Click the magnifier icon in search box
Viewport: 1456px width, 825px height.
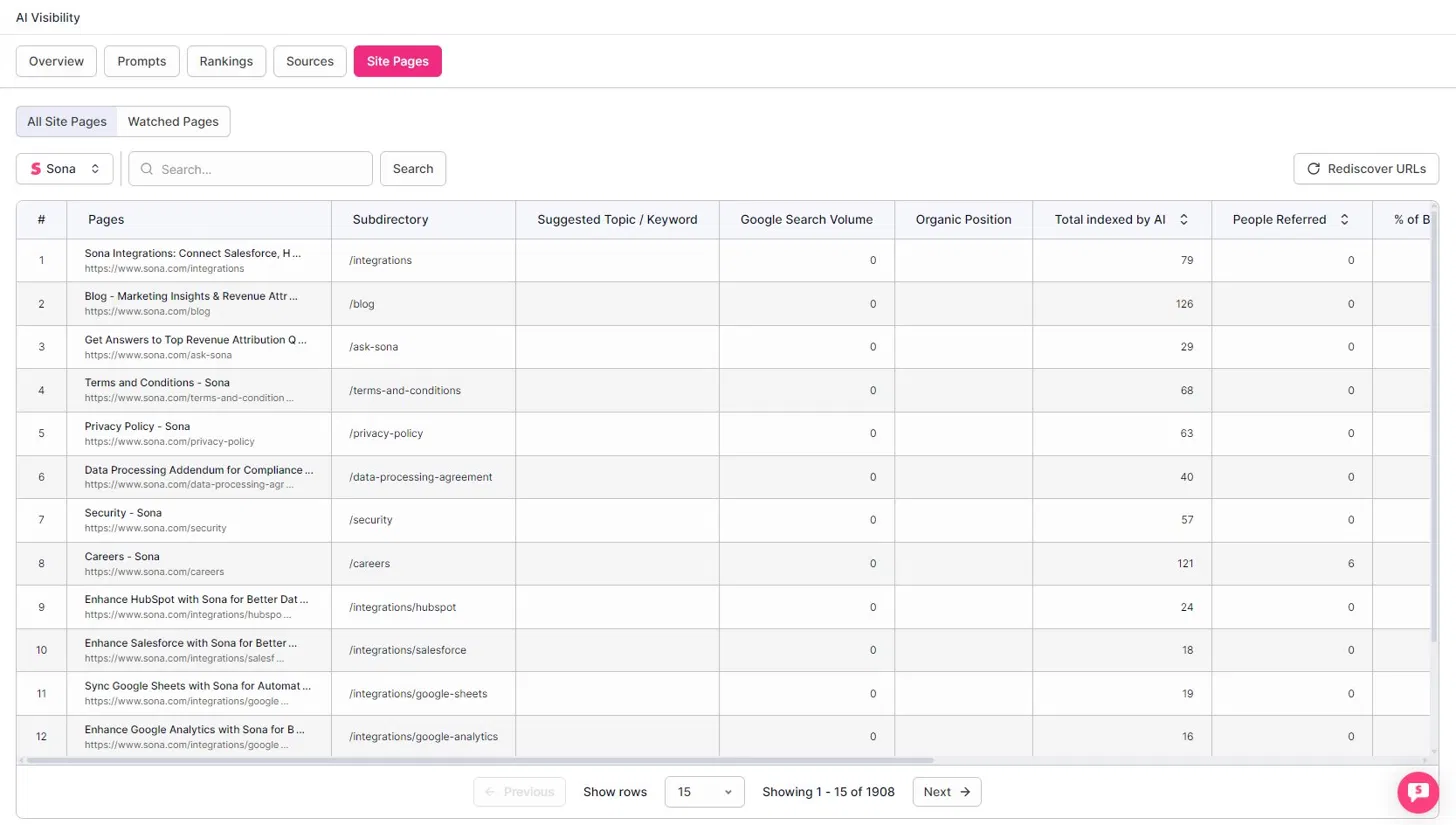click(147, 169)
